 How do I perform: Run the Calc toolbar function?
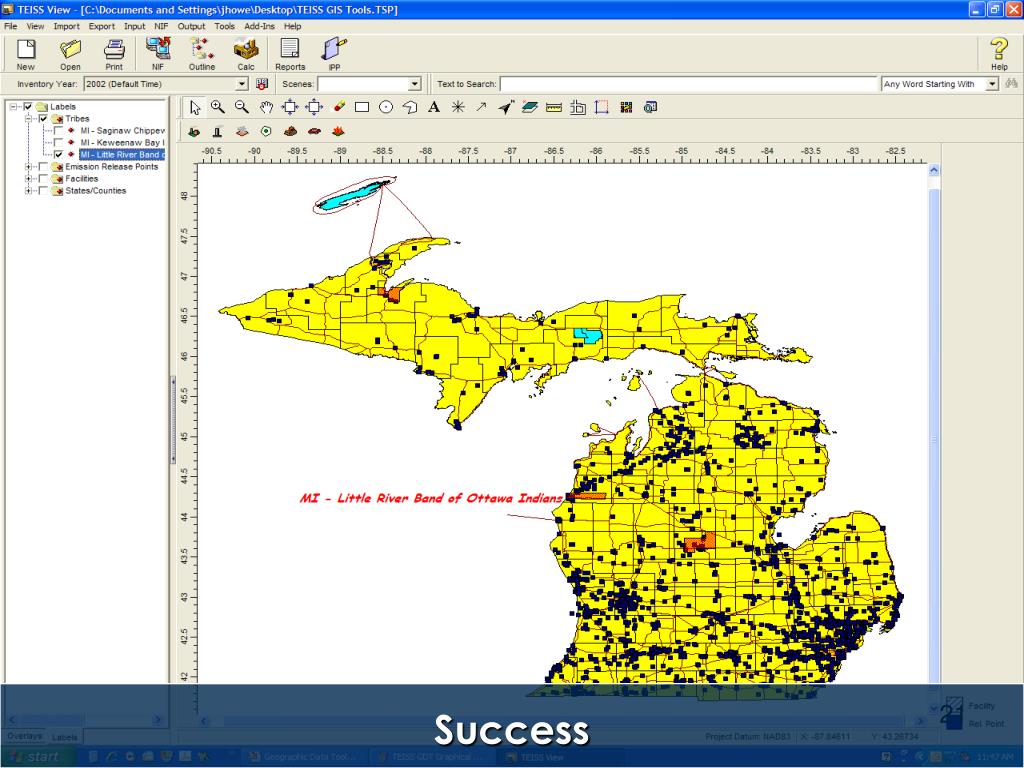(x=246, y=54)
